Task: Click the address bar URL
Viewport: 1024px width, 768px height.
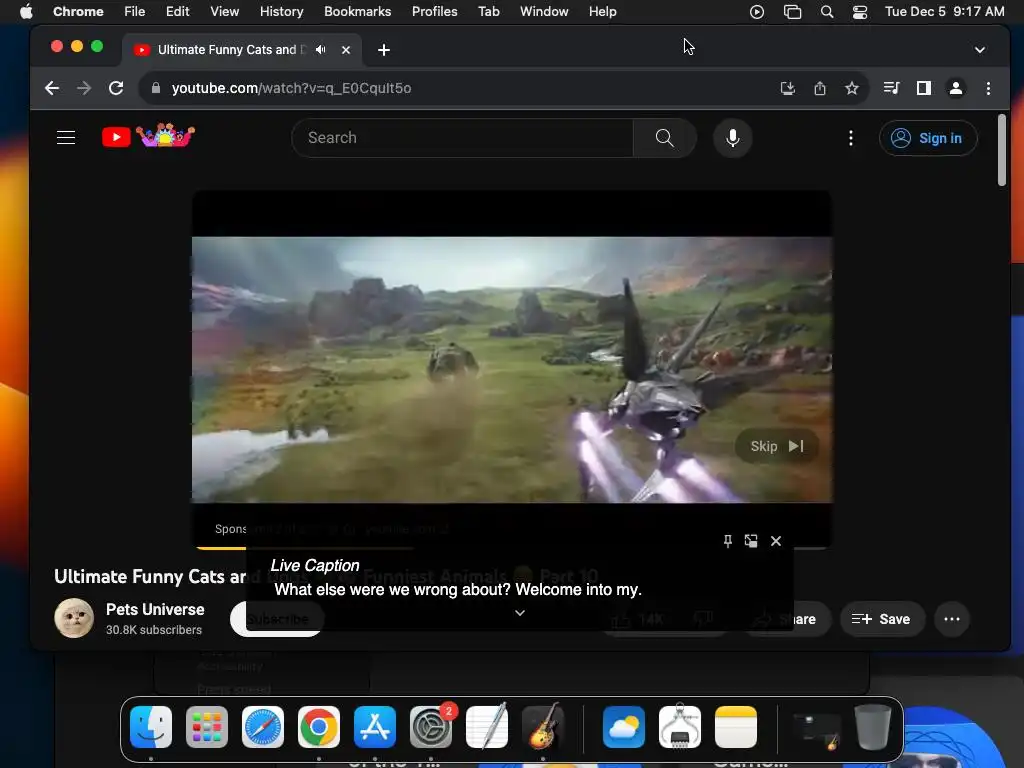Action: [291, 88]
